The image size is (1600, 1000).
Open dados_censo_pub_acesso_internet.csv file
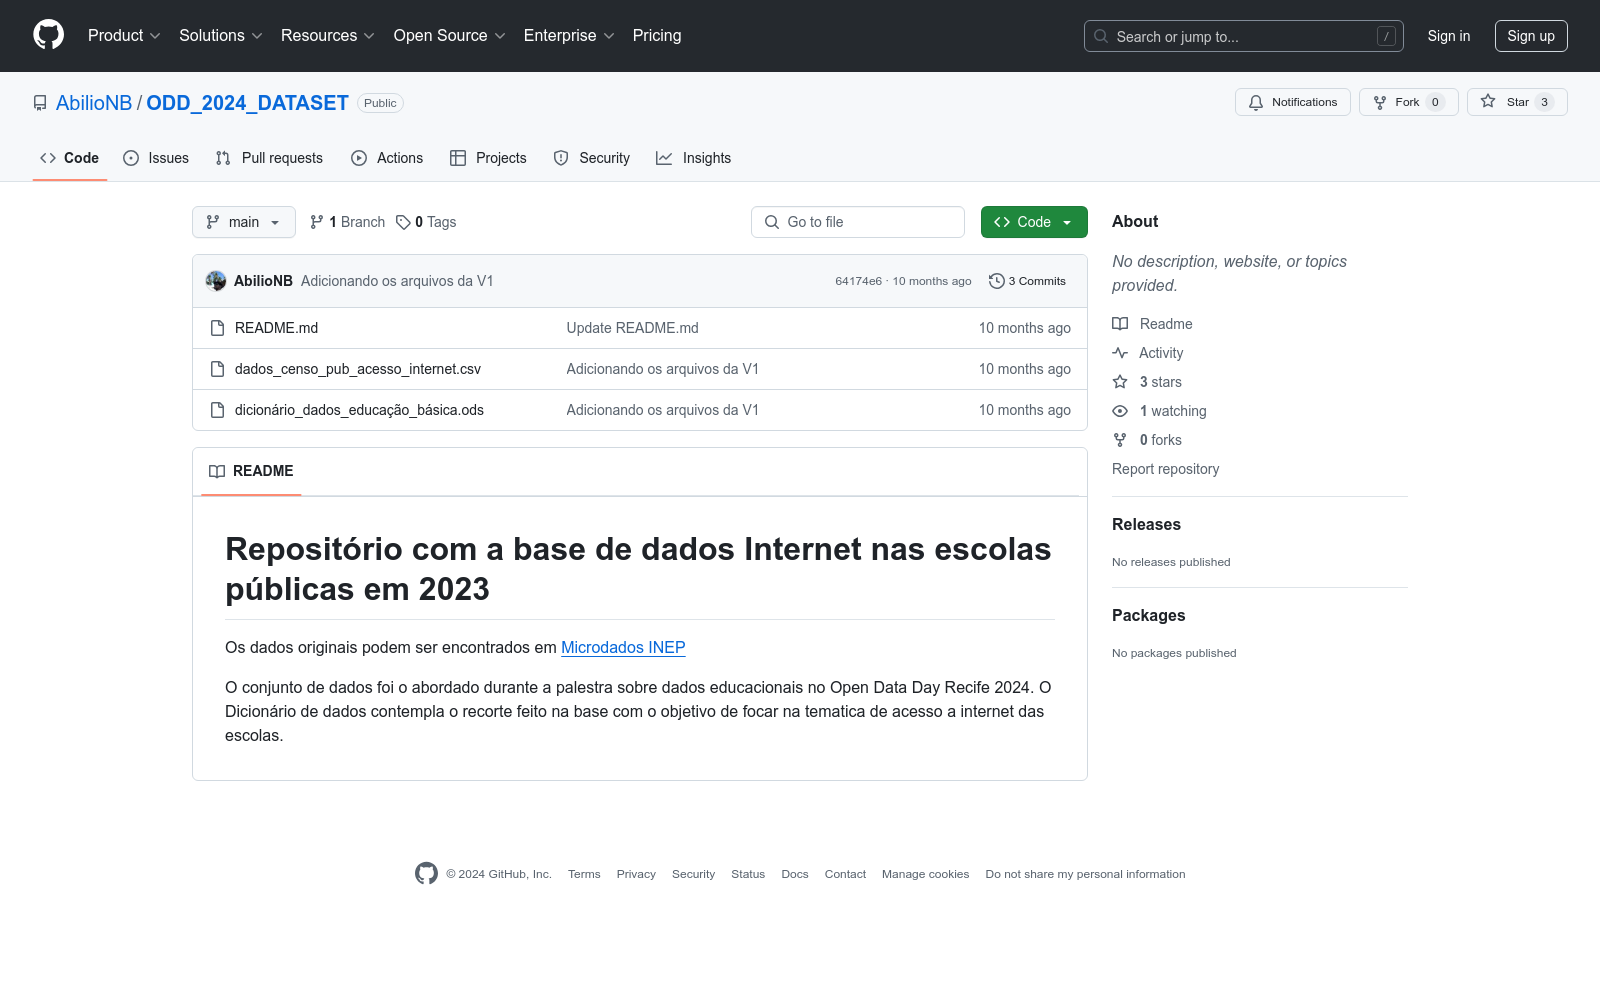pos(358,369)
